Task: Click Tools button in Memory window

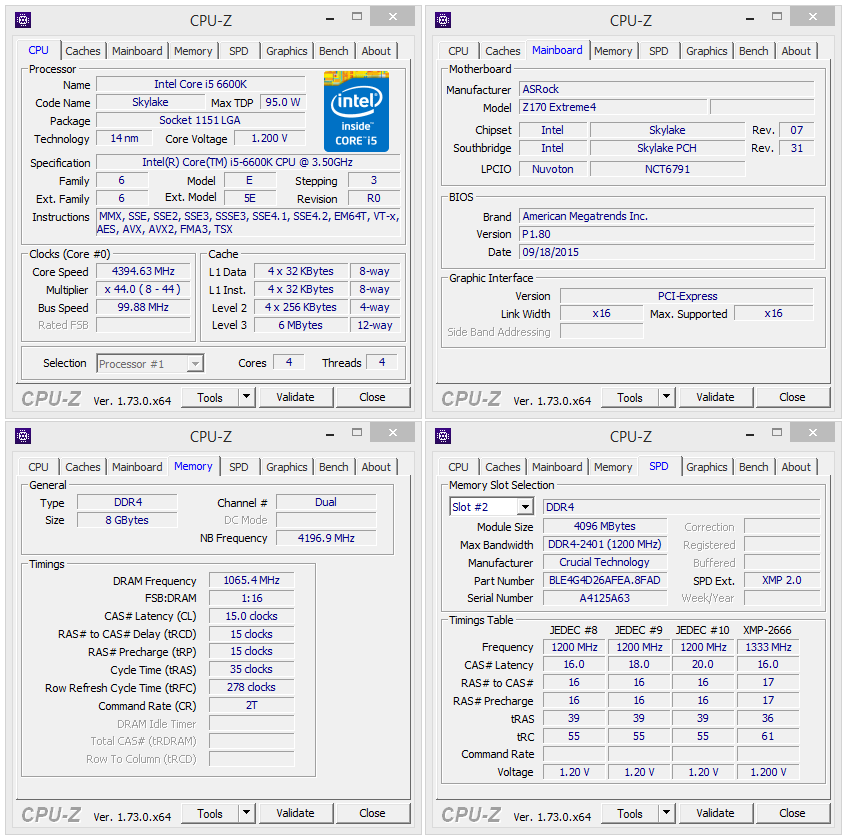Action: 210,813
